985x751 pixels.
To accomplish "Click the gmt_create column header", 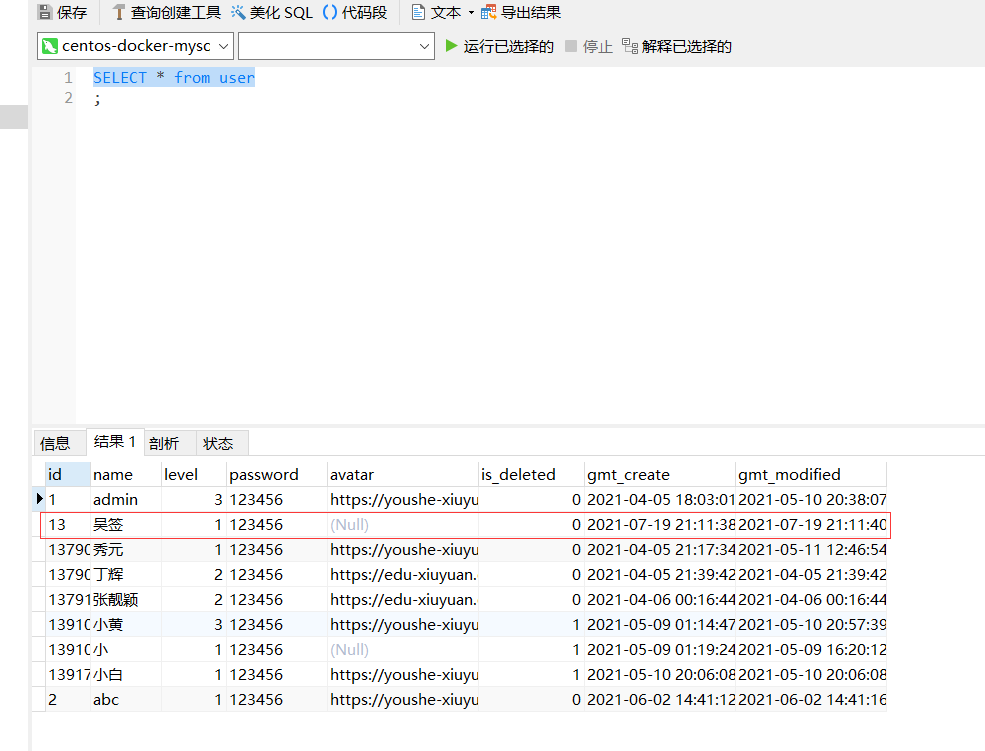I will (x=660, y=475).
